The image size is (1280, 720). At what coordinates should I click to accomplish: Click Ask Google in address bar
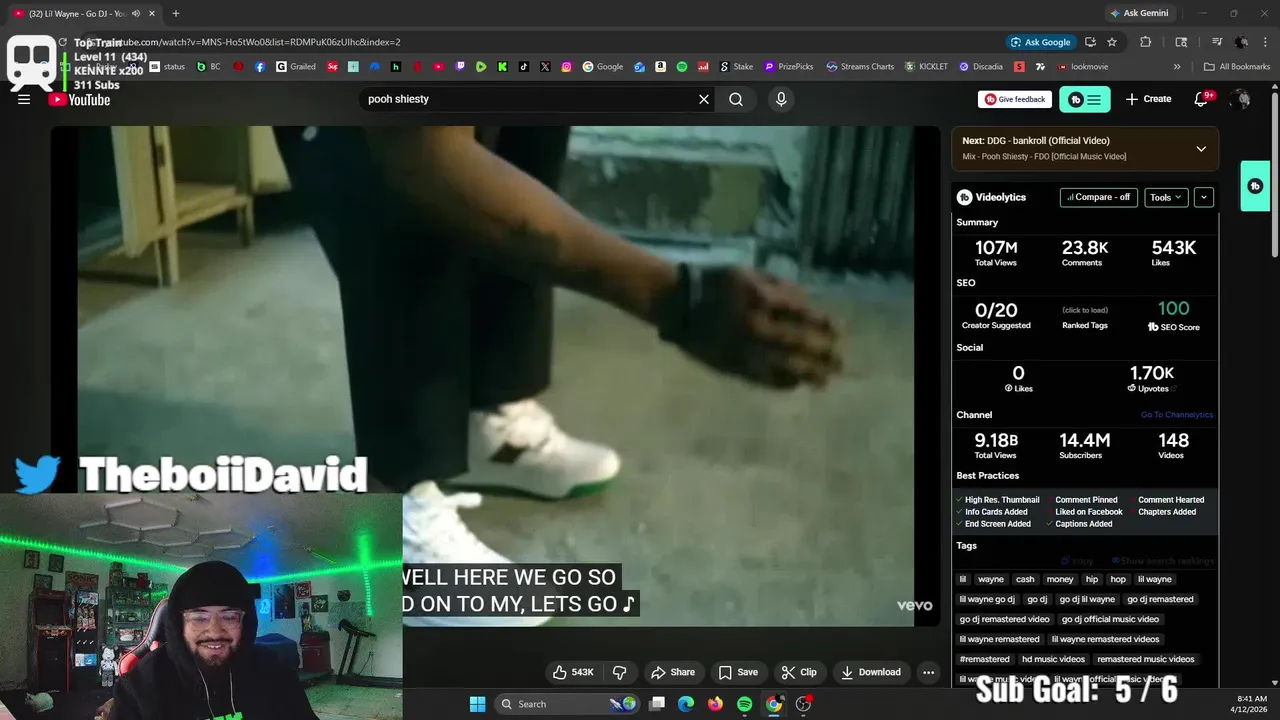1040,42
